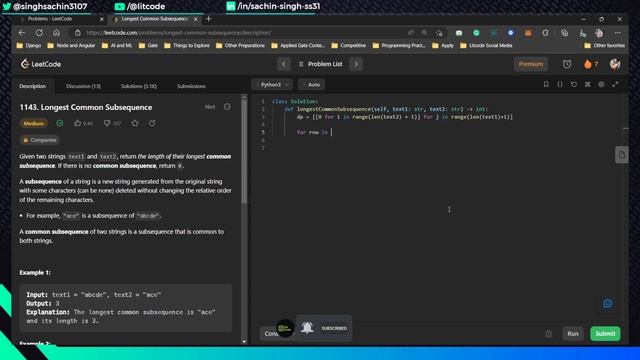
Task: Switch to the Description tab
Action: coord(33,86)
